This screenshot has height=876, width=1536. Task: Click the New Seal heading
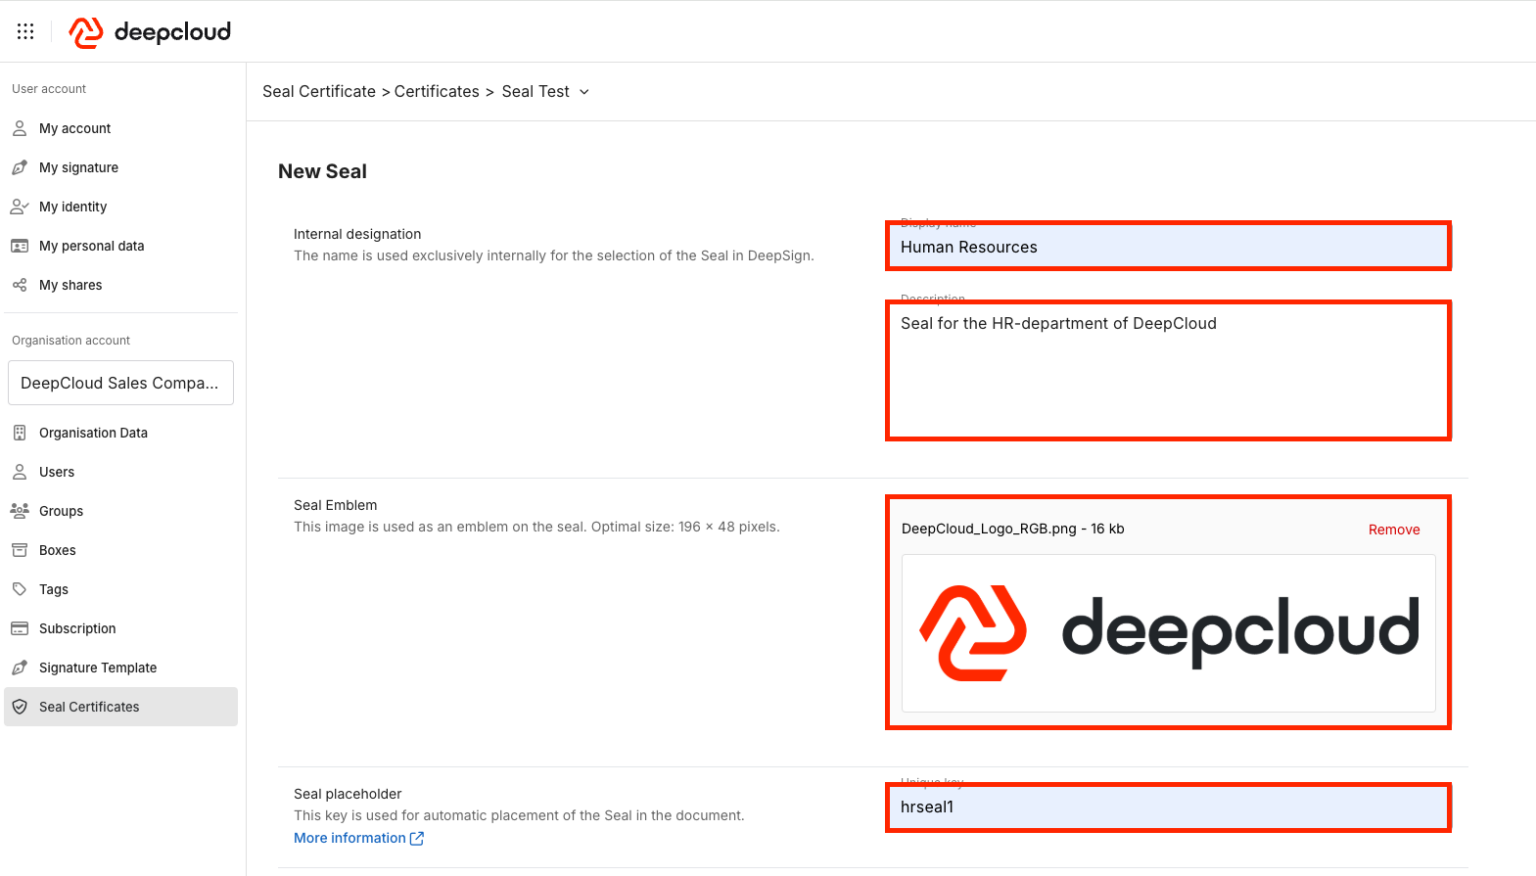(x=322, y=171)
